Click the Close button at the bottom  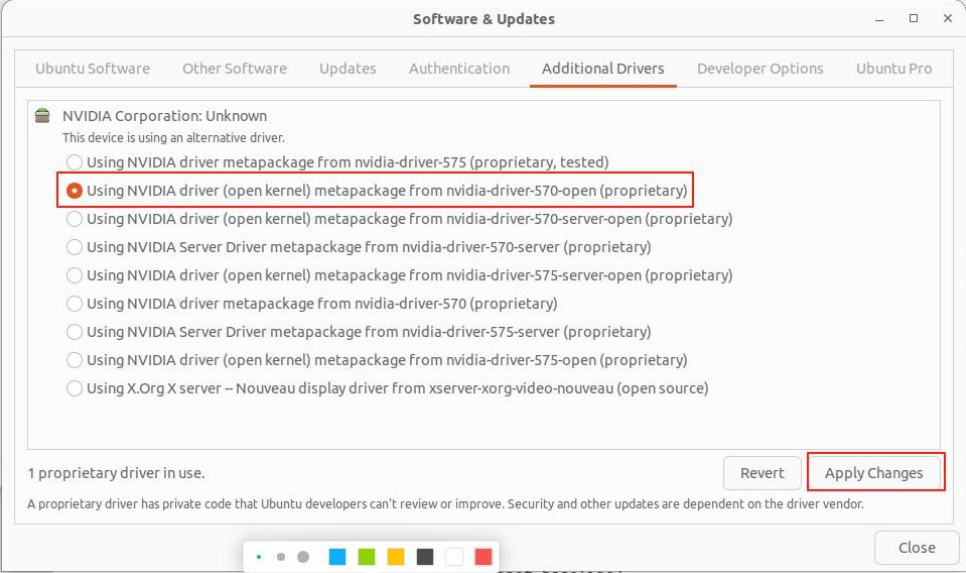tap(917, 547)
